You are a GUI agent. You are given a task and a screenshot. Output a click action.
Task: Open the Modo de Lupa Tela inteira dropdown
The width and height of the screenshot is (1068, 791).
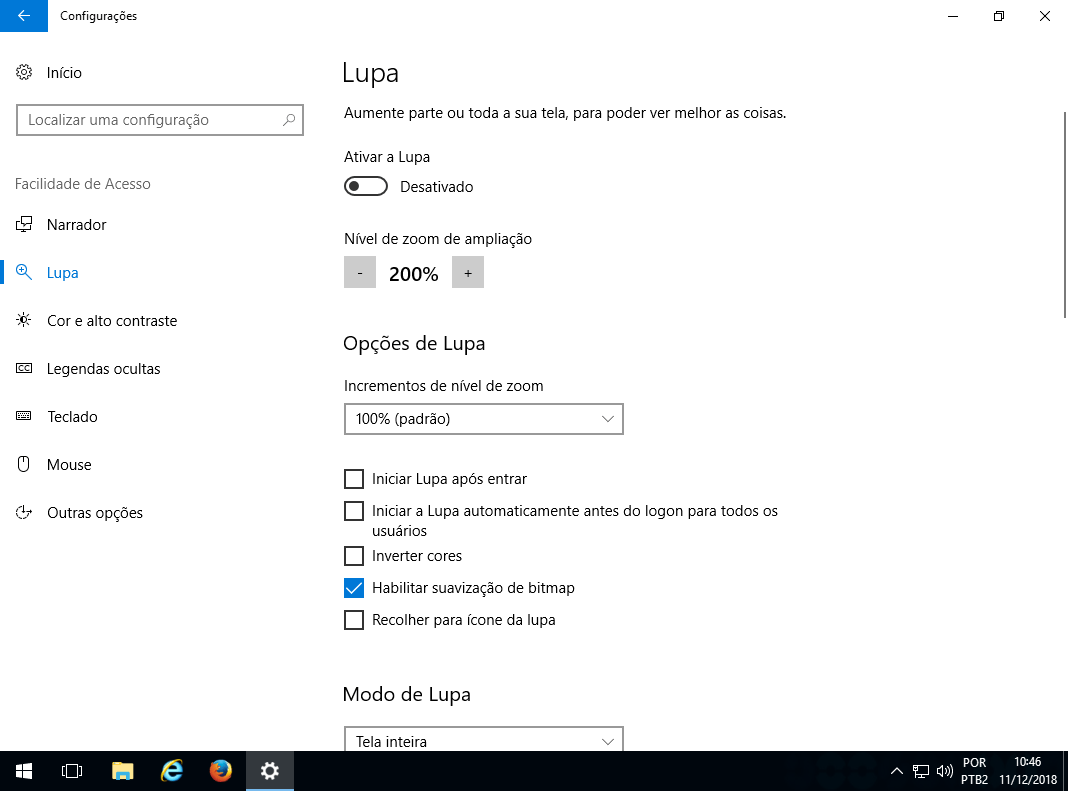tap(483, 740)
